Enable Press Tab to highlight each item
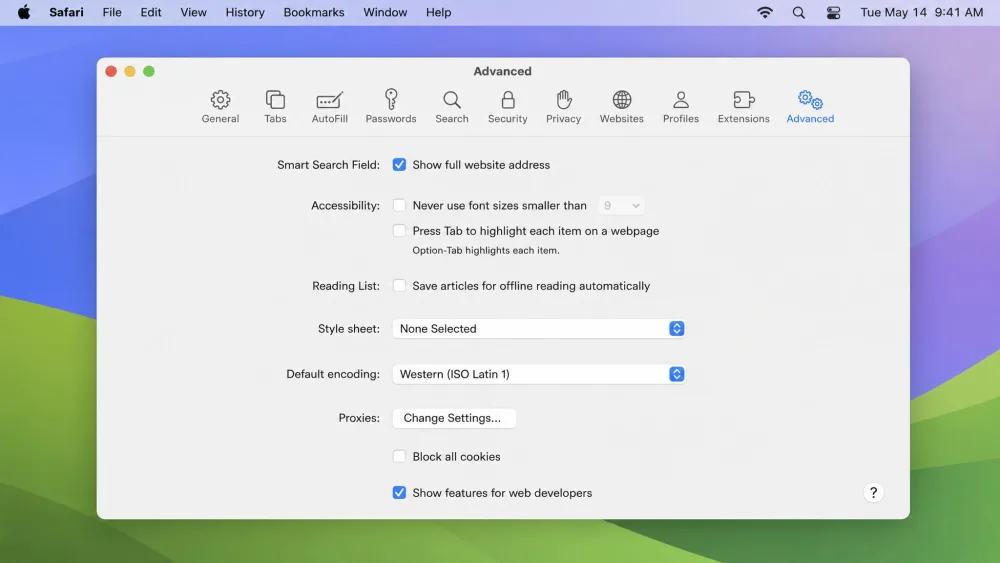Image resolution: width=1000 pixels, height=563 pixels. coord(399,231)
